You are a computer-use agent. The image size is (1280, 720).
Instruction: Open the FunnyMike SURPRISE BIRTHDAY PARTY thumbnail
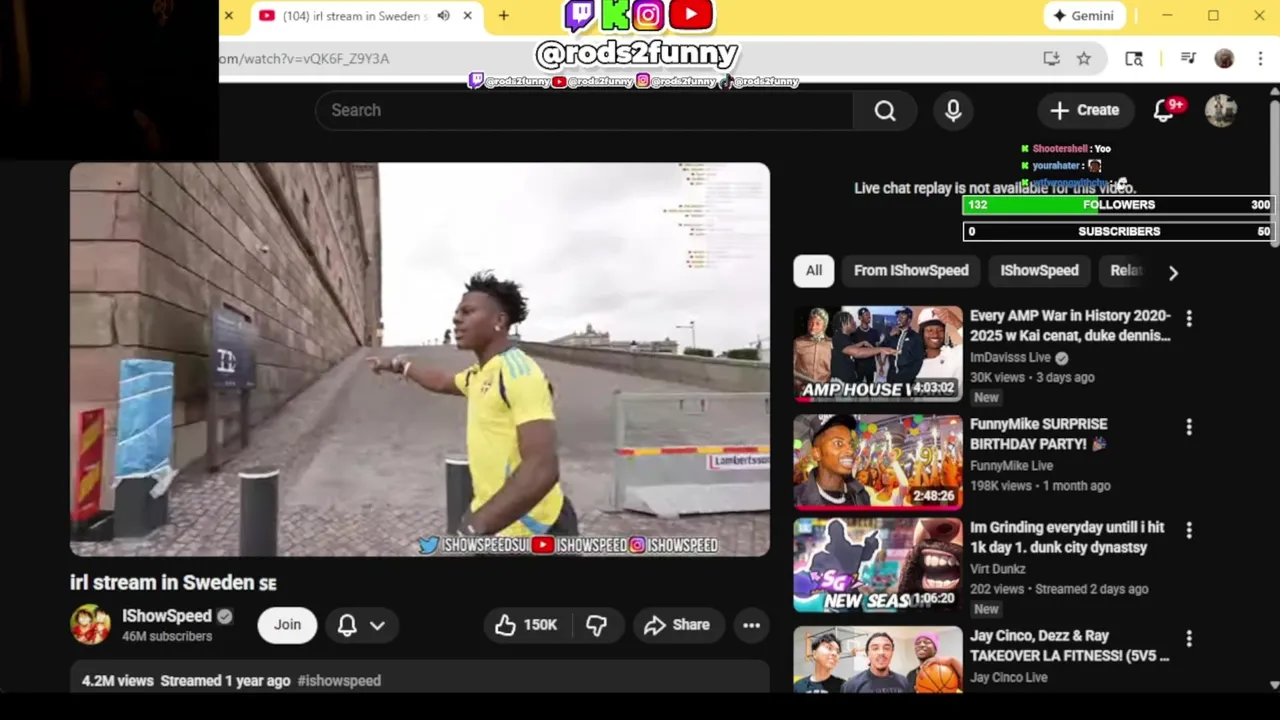(878, 462)
